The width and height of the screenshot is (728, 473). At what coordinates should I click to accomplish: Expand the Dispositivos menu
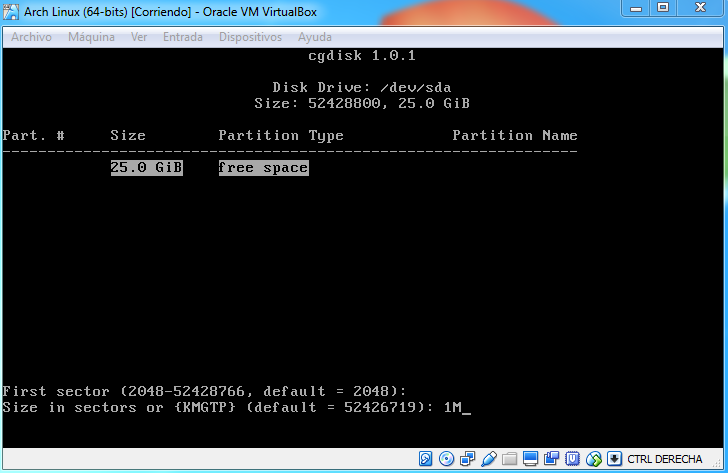click(250, 37)
